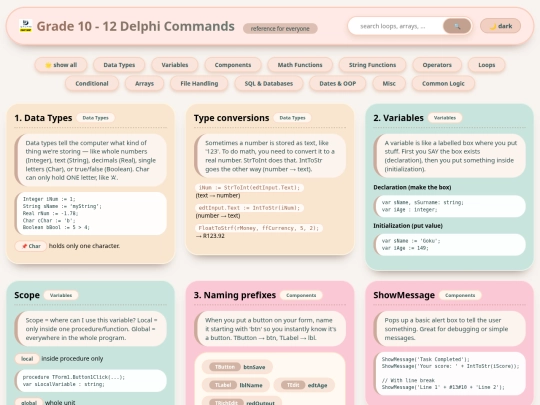Click the procedure TForm1.Button1Click code block
540x405 pixels.
[91, 381]
